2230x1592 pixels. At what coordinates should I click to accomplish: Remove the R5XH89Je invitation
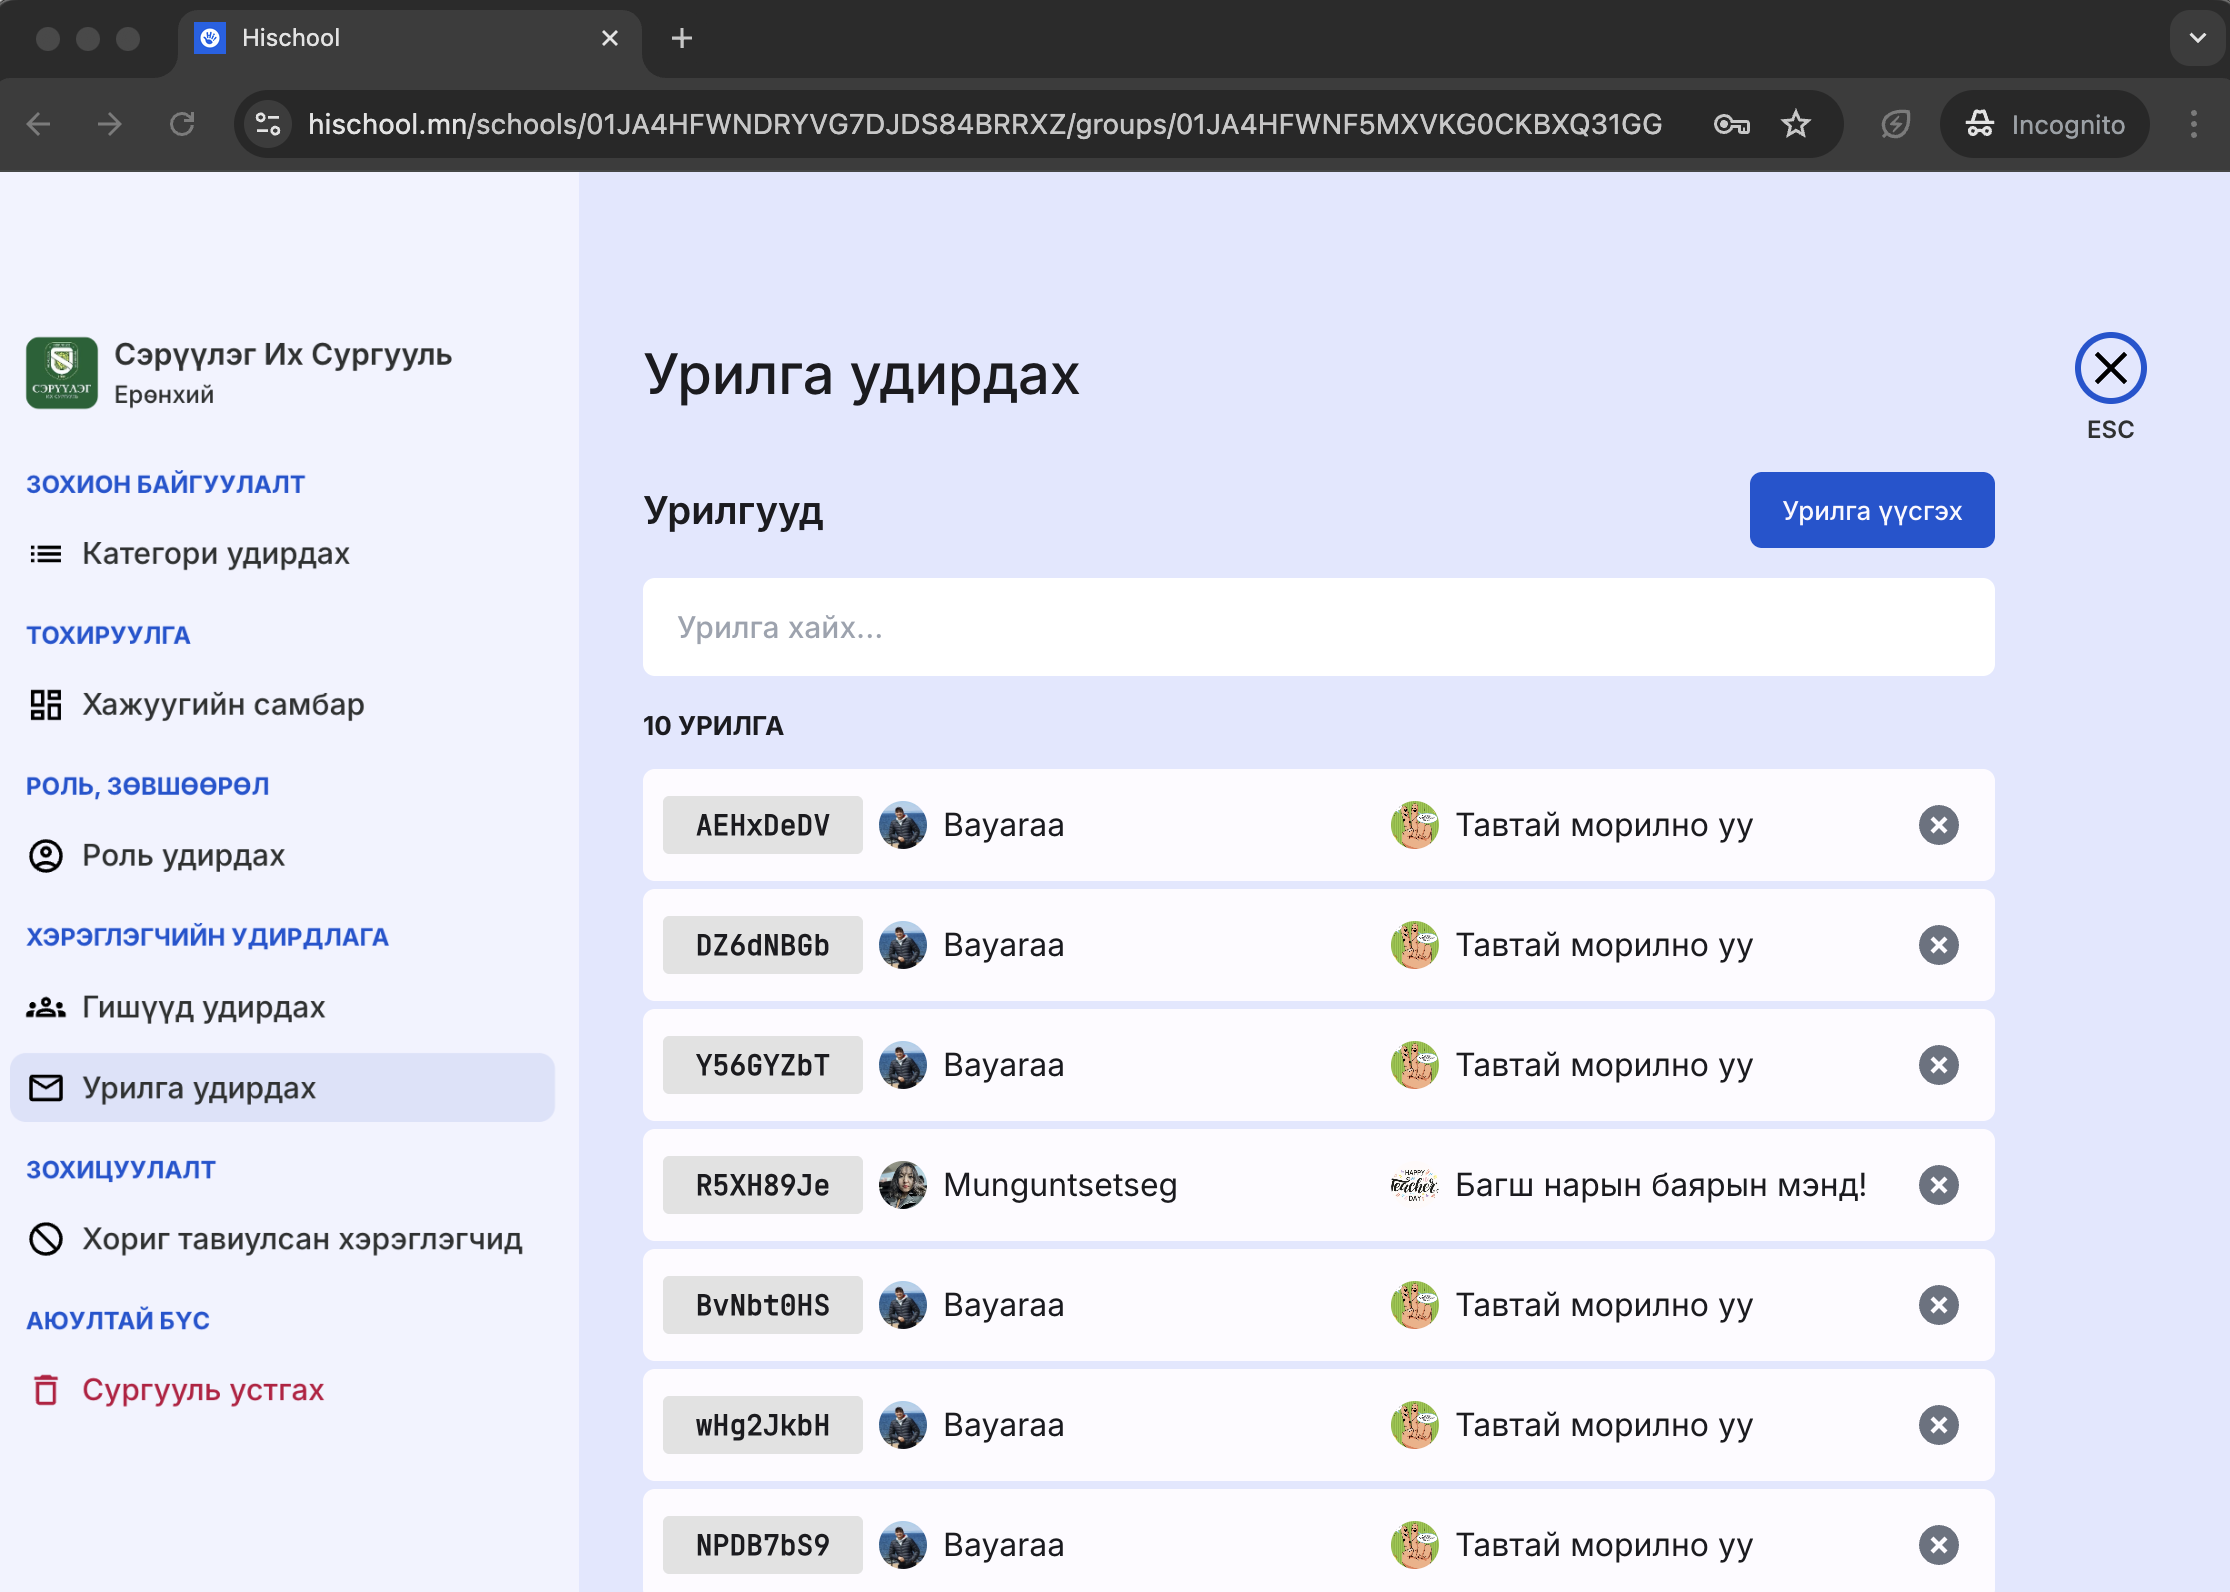[x=1938, y=1185]
